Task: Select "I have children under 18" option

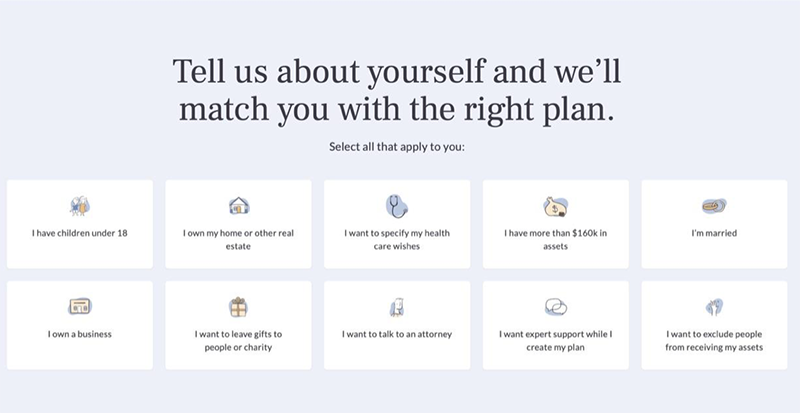Action: (x=80, y=234)
